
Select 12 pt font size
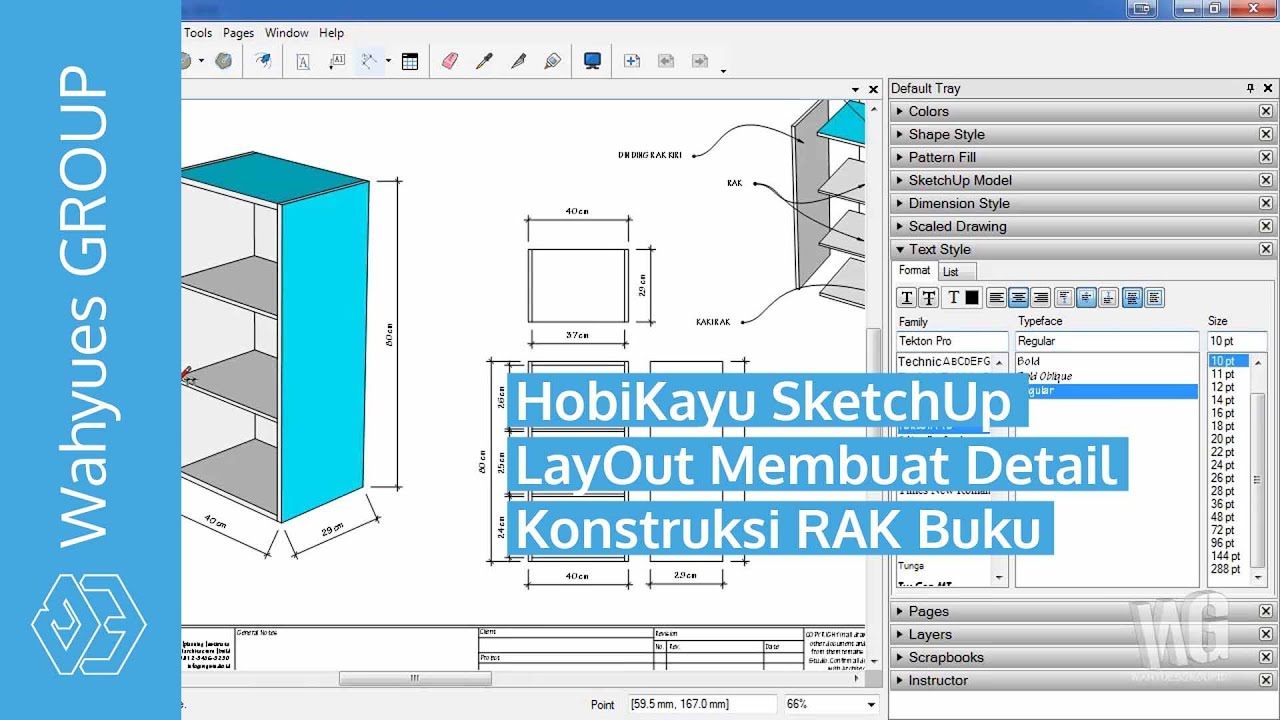click(x=1223, y=387)
